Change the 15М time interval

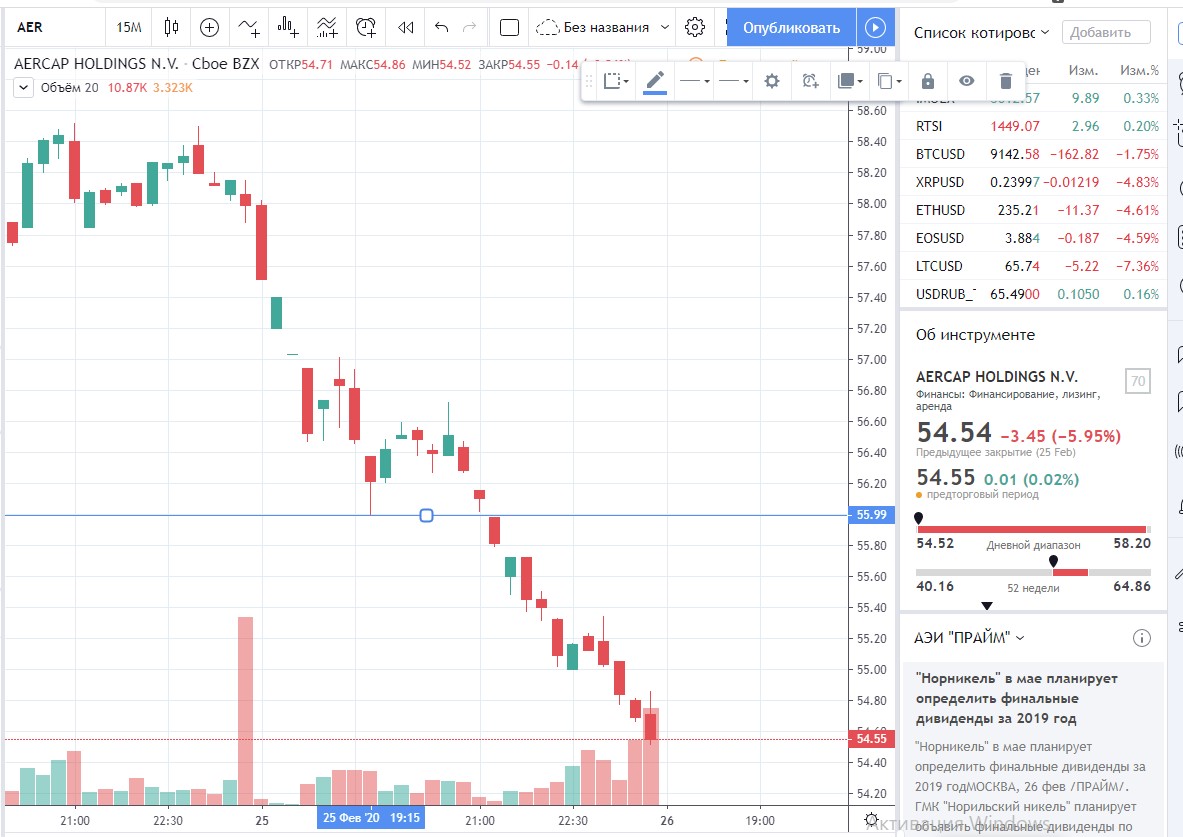pyautogui.click(x=128, y=28)
